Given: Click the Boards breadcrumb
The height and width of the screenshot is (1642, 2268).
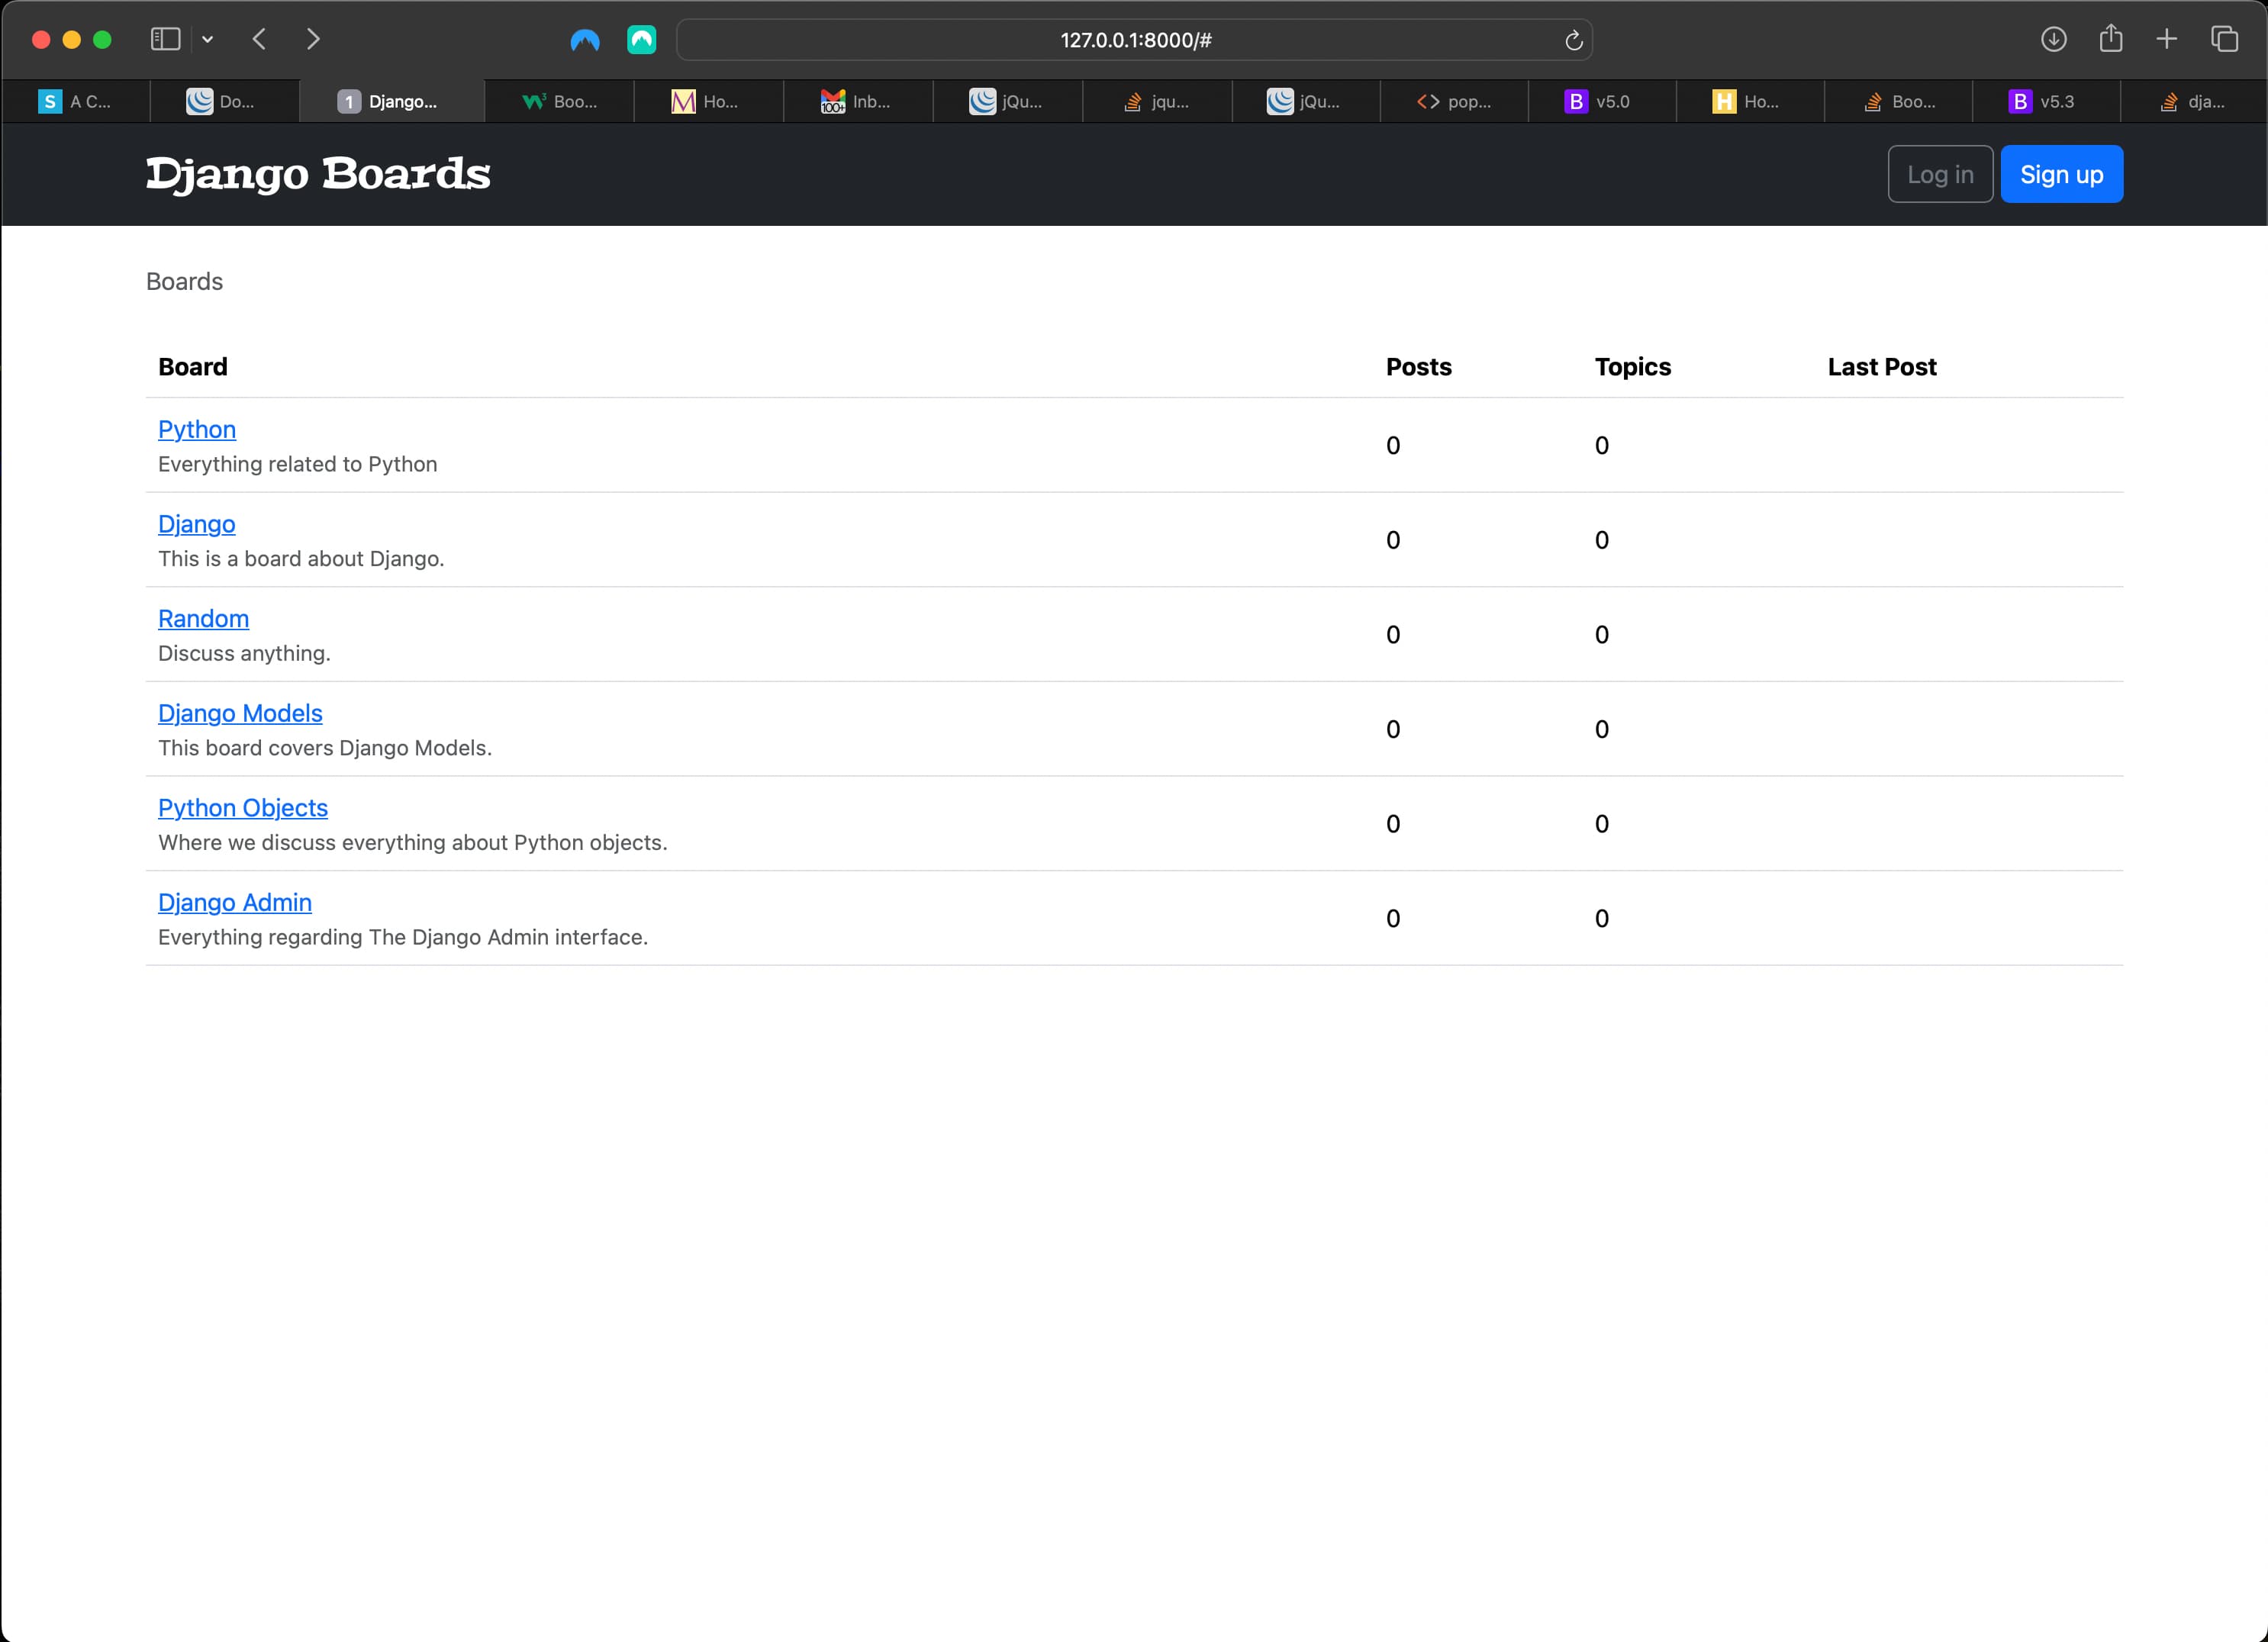Looking at the screenshot, I should pyautogui.click(x=184, y=281).
